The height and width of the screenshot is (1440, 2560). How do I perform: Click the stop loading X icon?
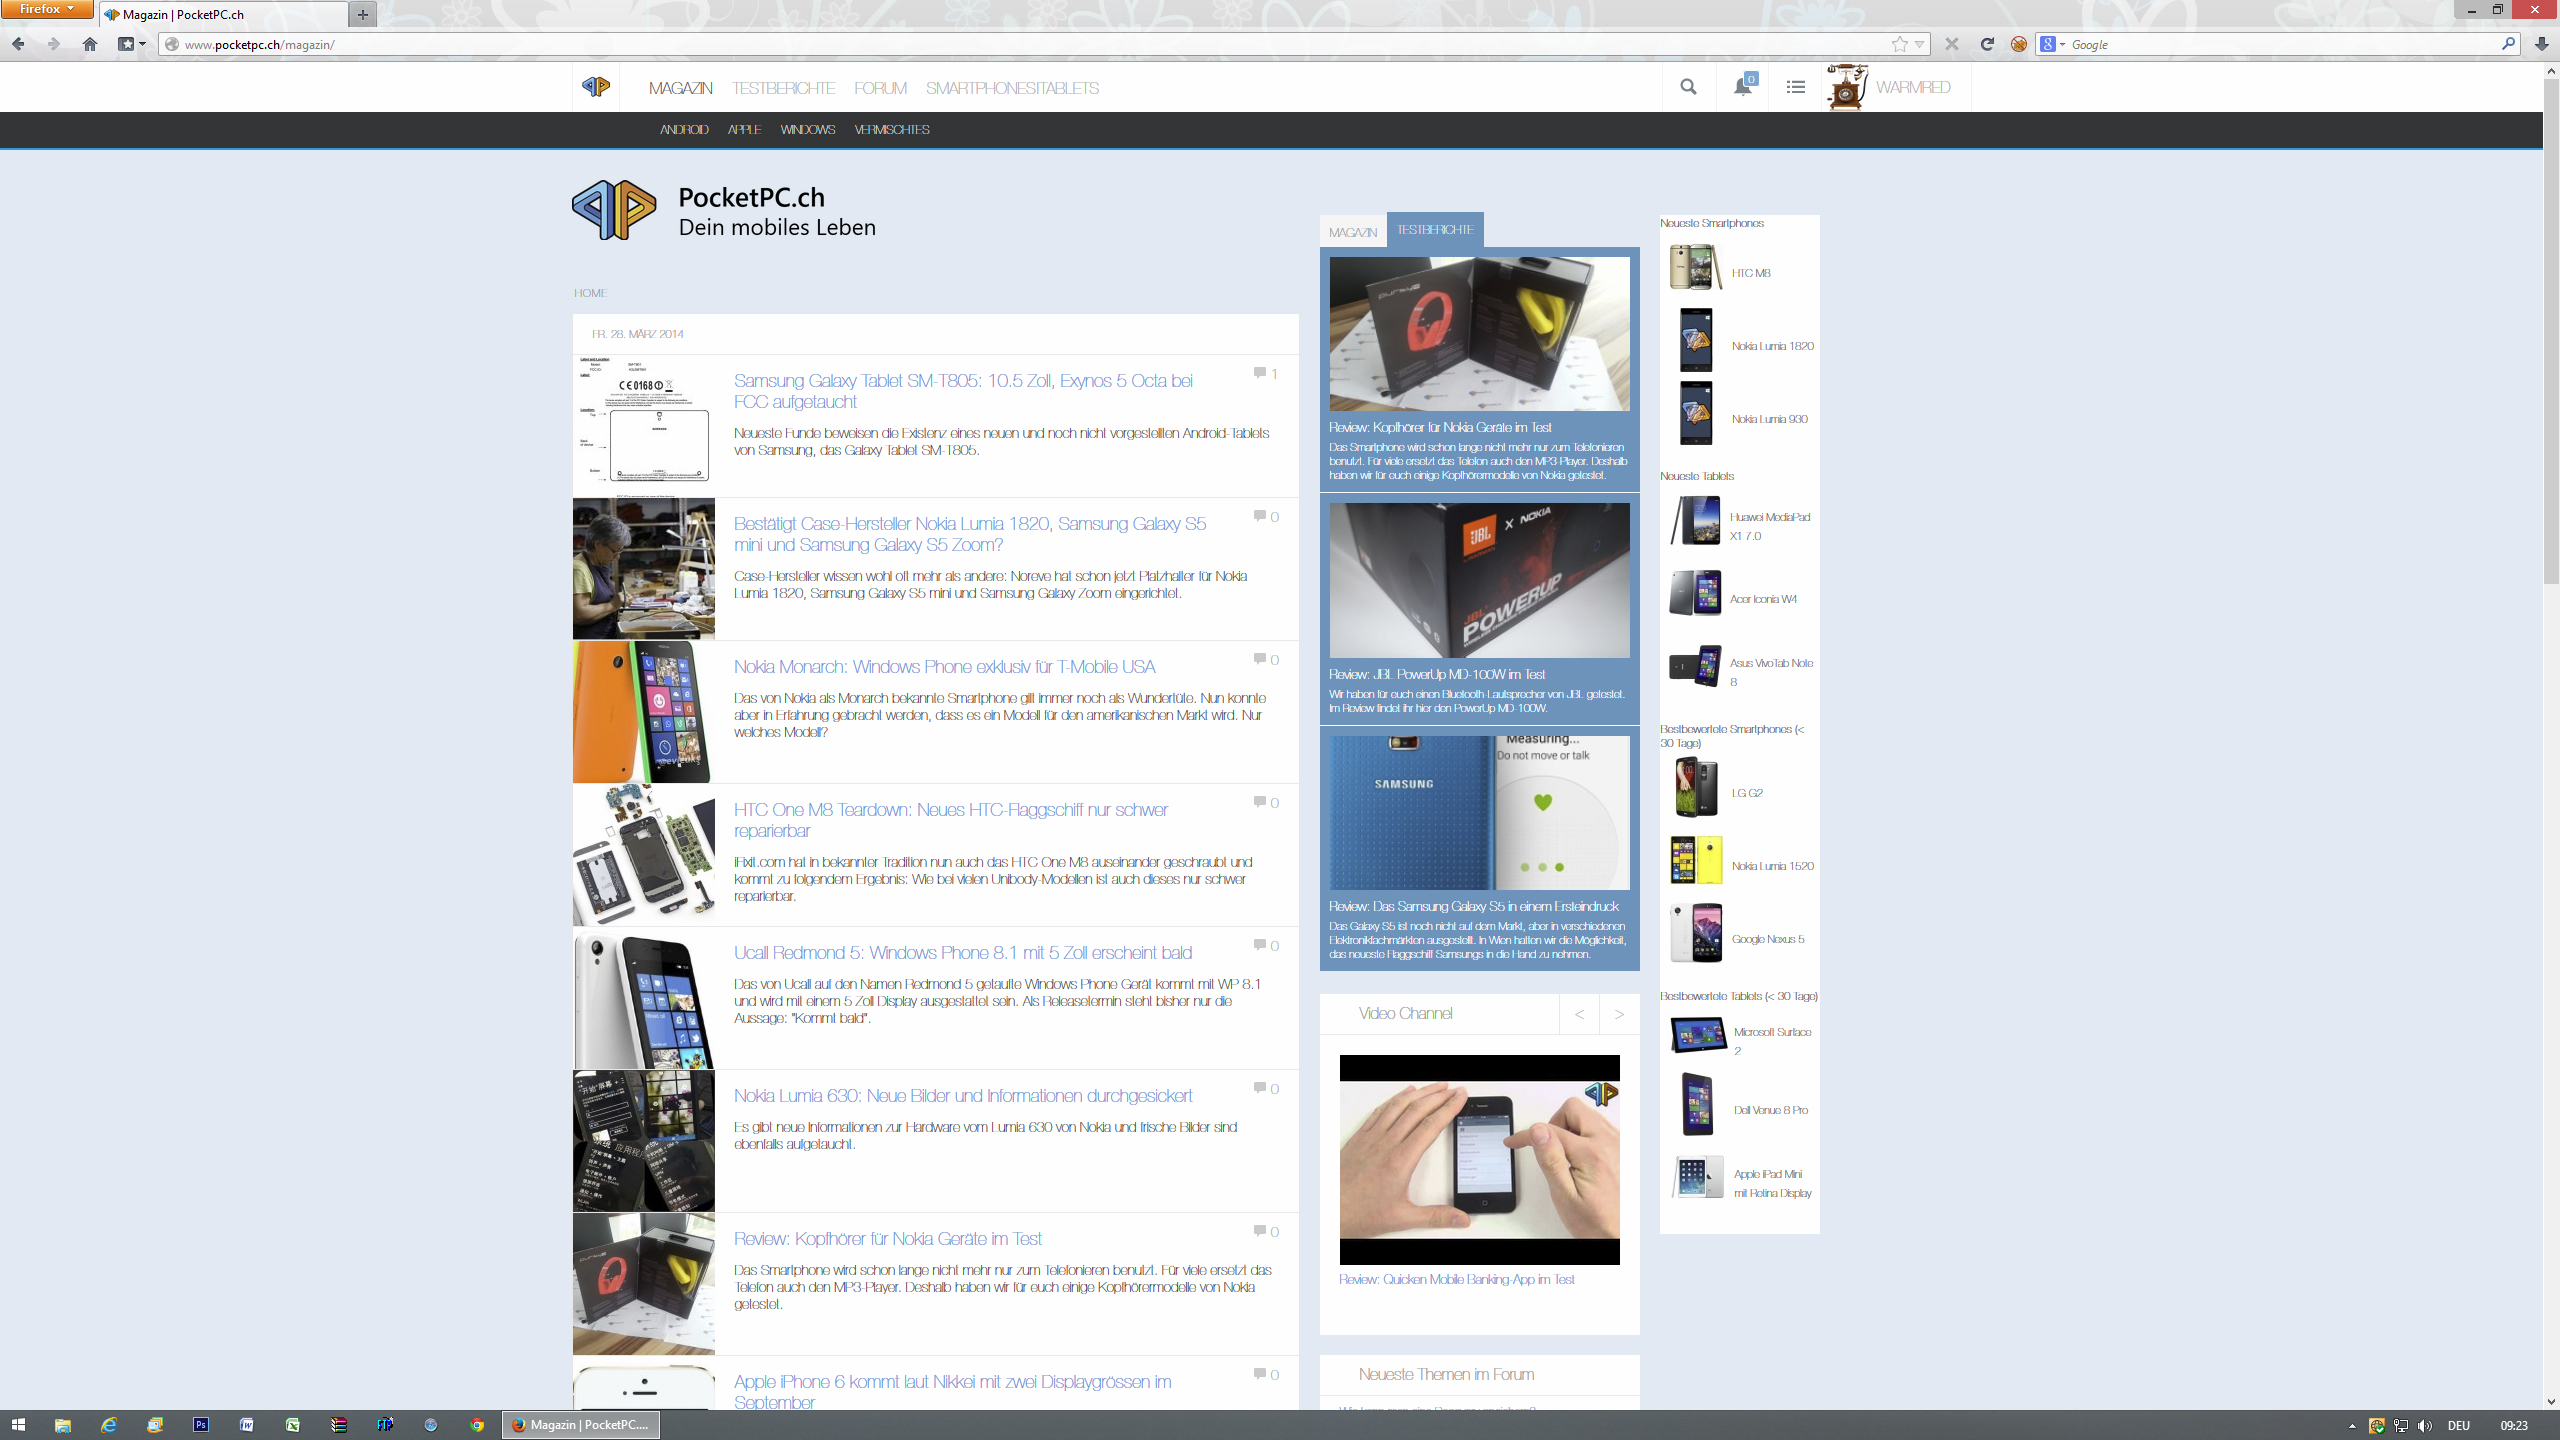tap(1952, 44)
